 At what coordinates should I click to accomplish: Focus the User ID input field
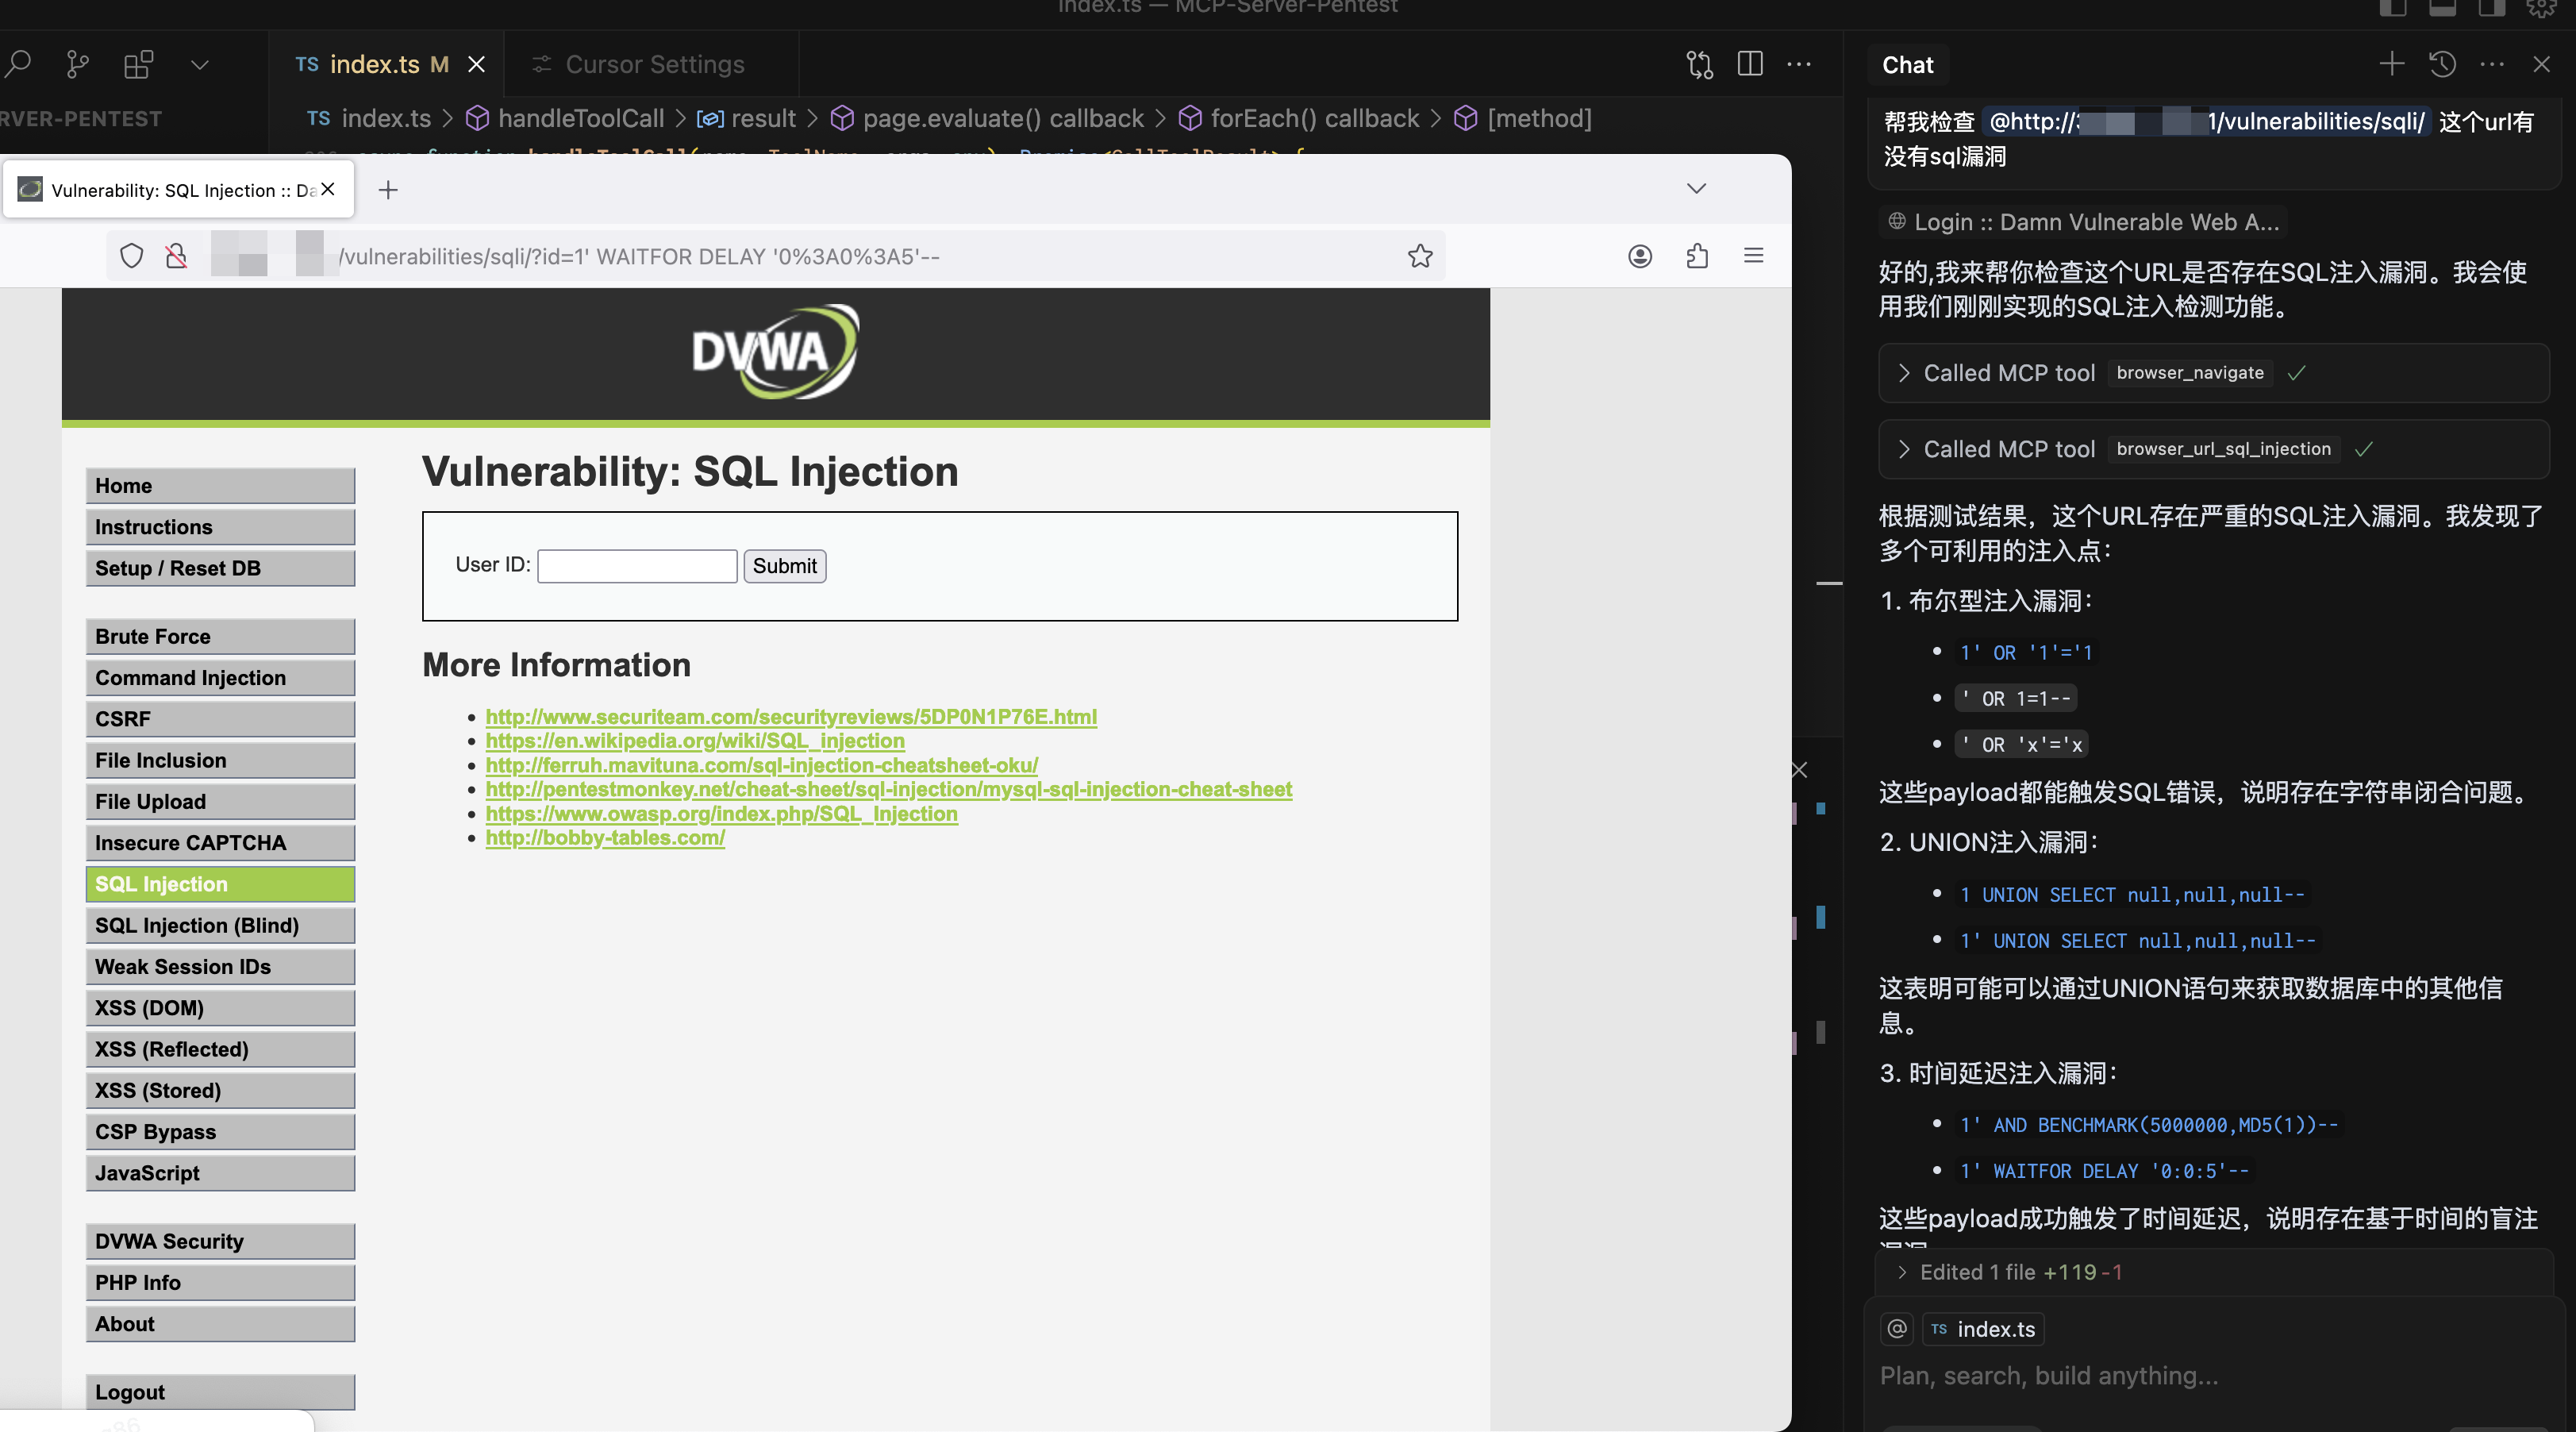pyautogui.click(x=637, y=566)
